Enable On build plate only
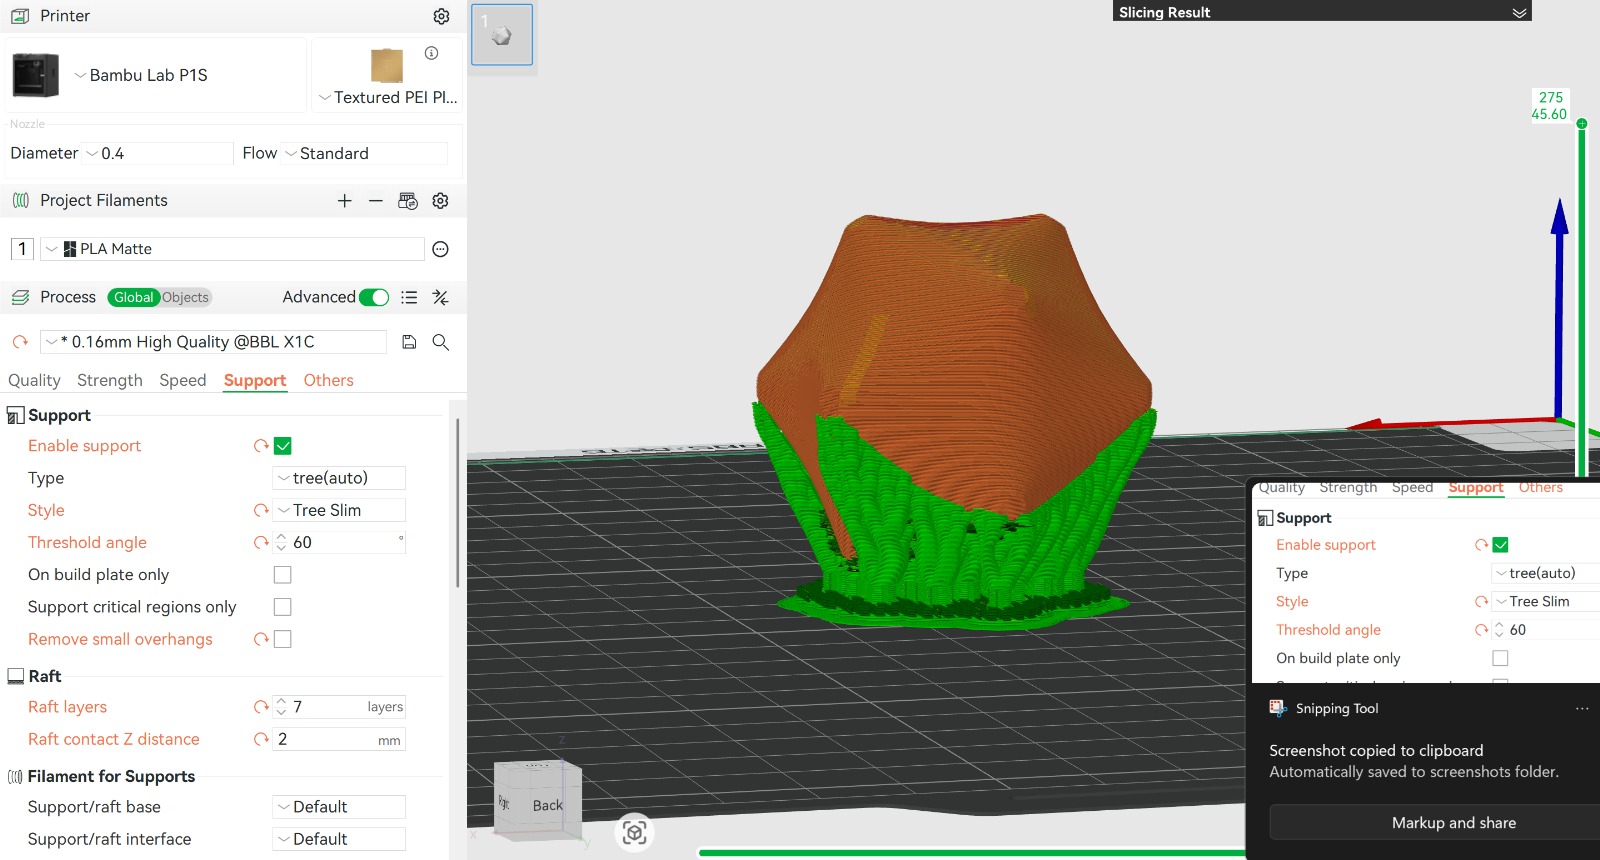This screenshot has width=1600, height=860. [x=283, y=575]
